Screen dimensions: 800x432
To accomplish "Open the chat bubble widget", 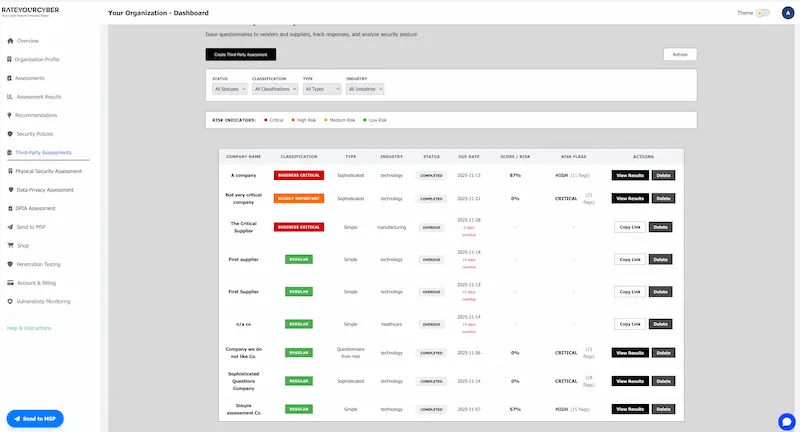I will point(785,420).
